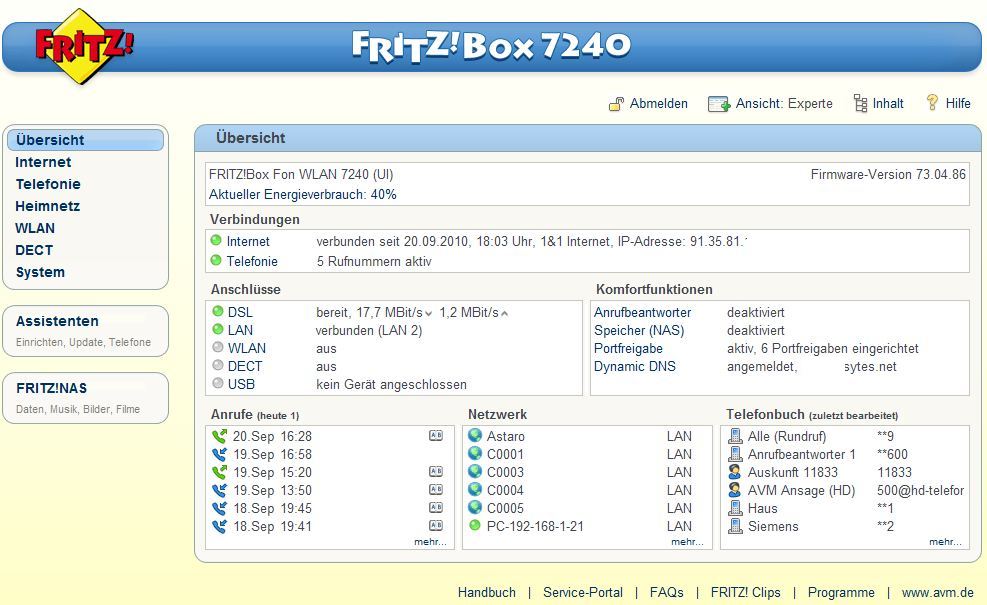Click the Abmelden link

658,103
